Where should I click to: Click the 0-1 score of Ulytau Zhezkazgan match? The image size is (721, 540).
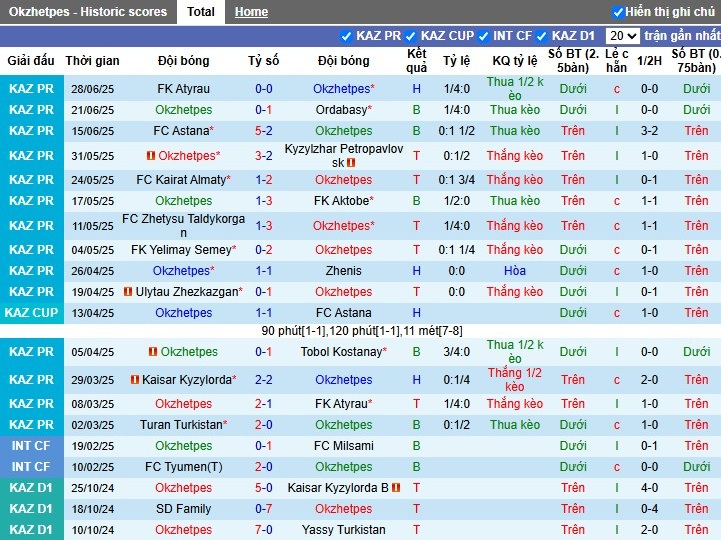click(x=264, y=292)
